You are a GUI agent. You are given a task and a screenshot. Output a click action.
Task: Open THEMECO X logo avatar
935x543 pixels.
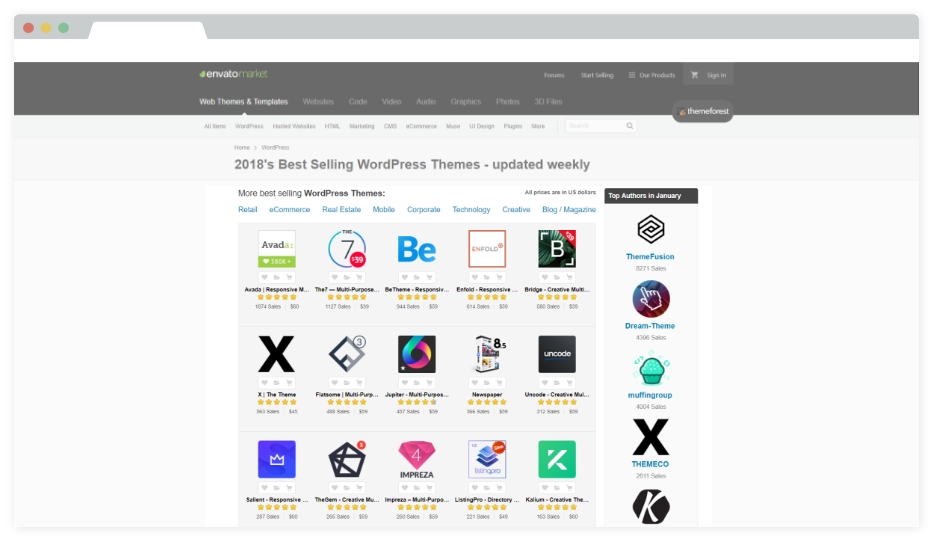651,437
